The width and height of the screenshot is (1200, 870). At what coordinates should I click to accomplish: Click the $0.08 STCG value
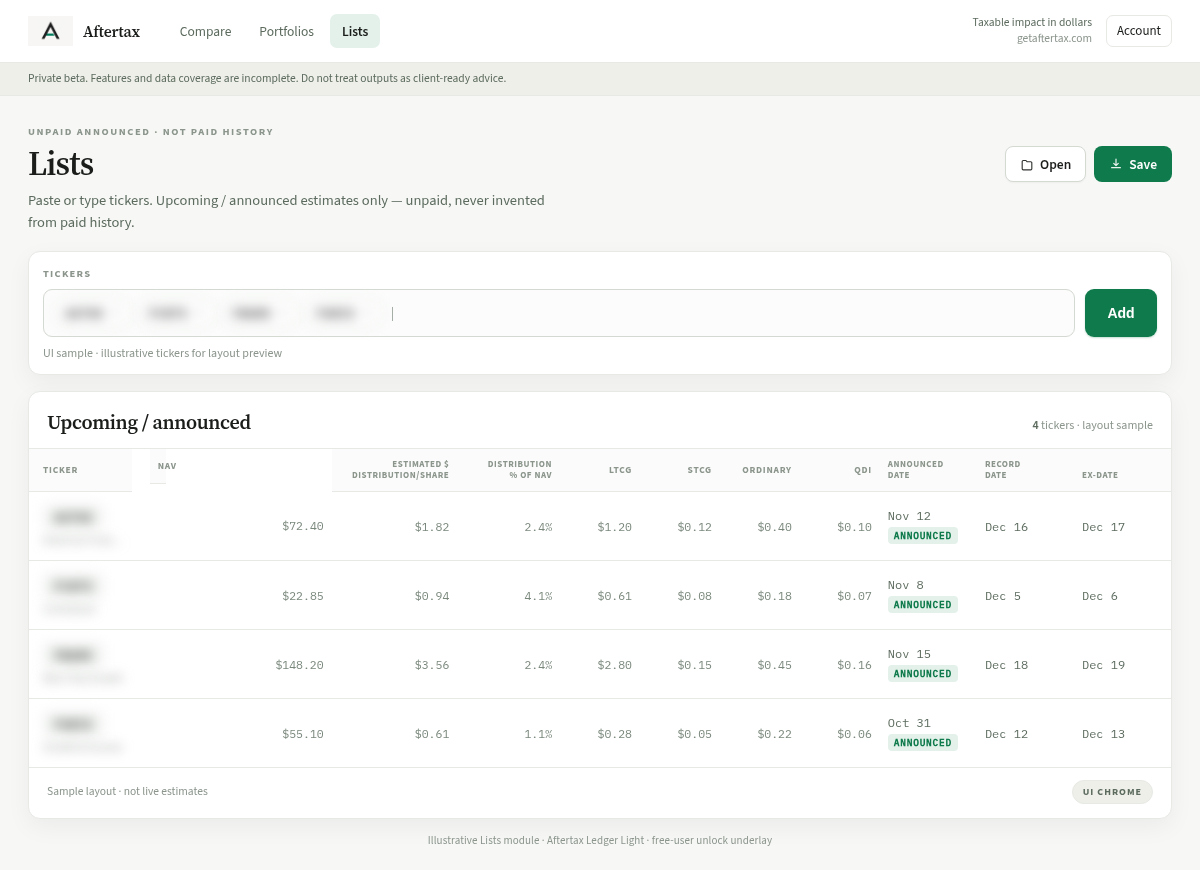tap(695, 596)
